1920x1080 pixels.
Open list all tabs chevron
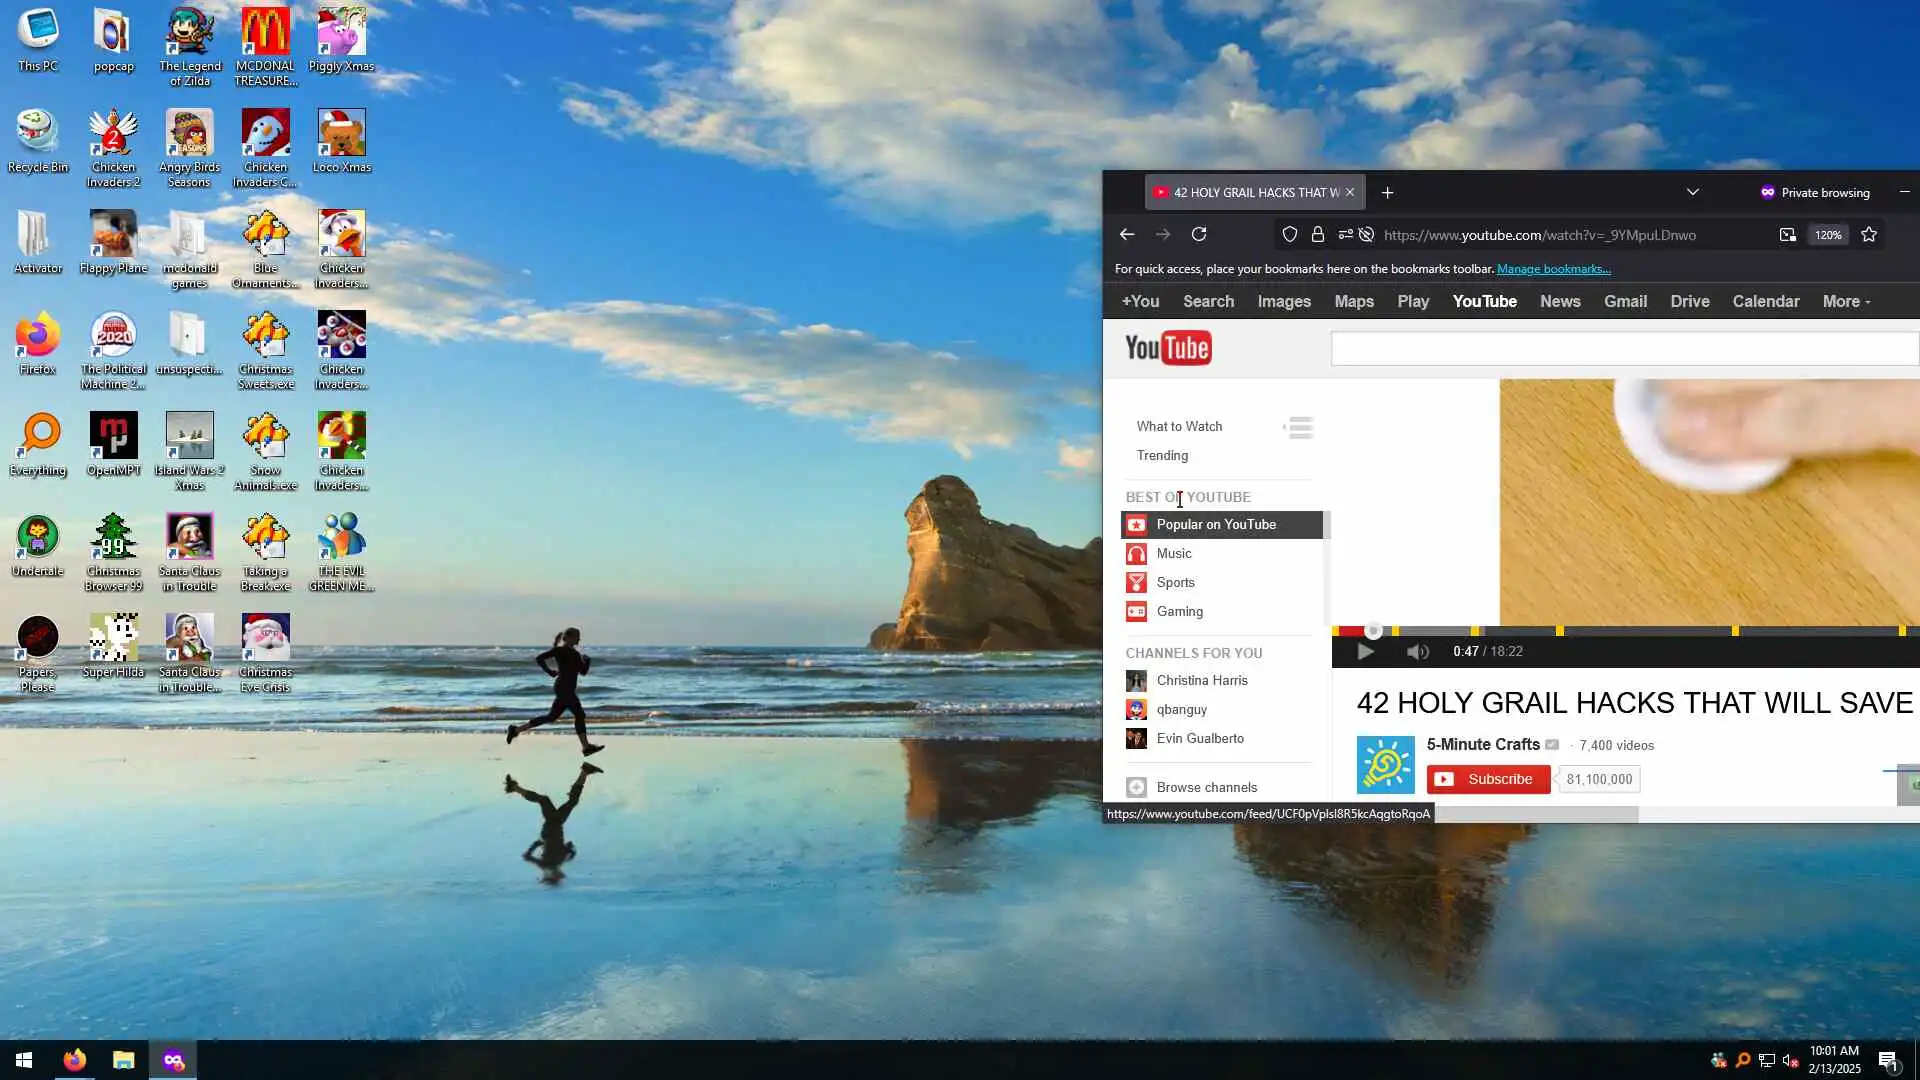click(x=1692, y=192)
